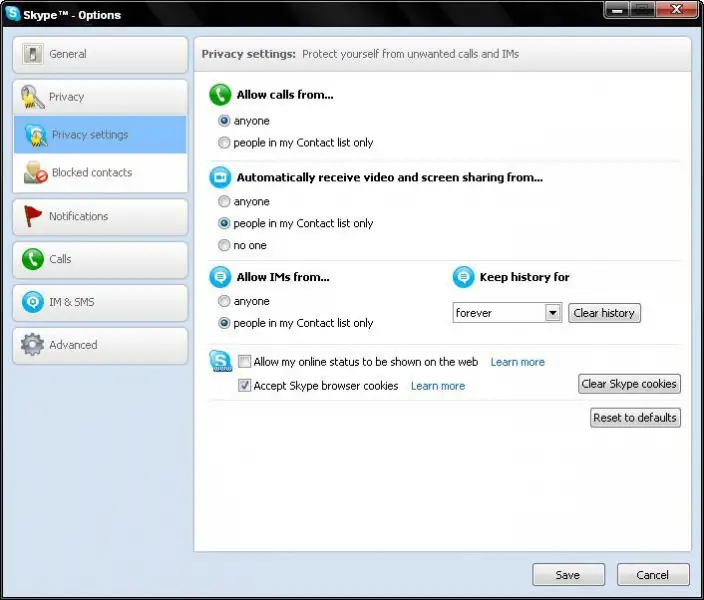704x600 pixels.
Task: Cancel the options dialog
Action: (653, 575)
